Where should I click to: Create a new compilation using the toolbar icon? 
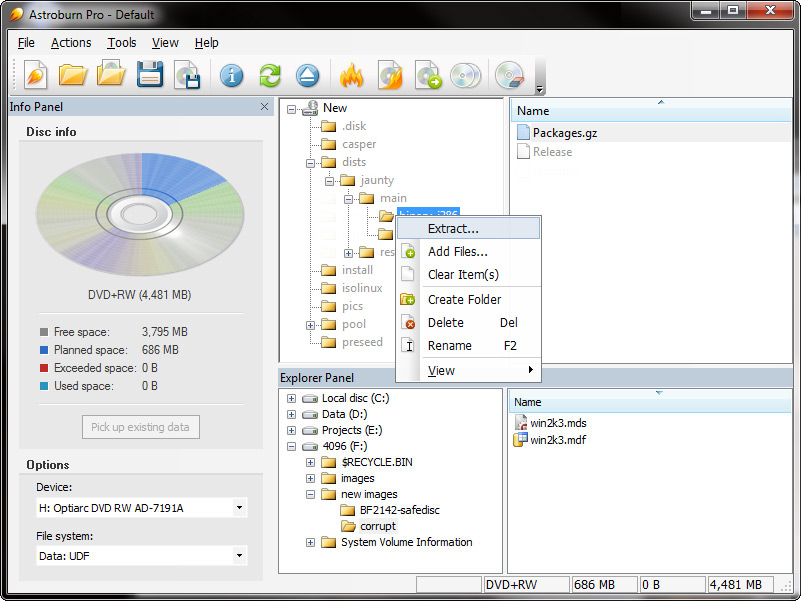37,75
